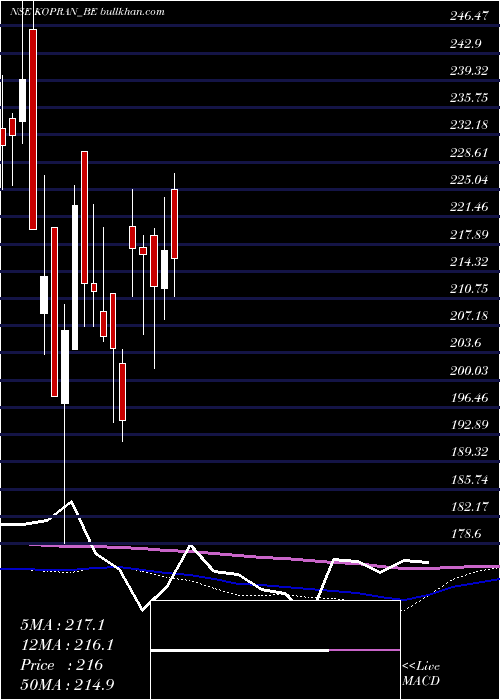Click the white candle with long wick to 178
The width and height of the screenshot is (500, 700).
tap(65, 367)
